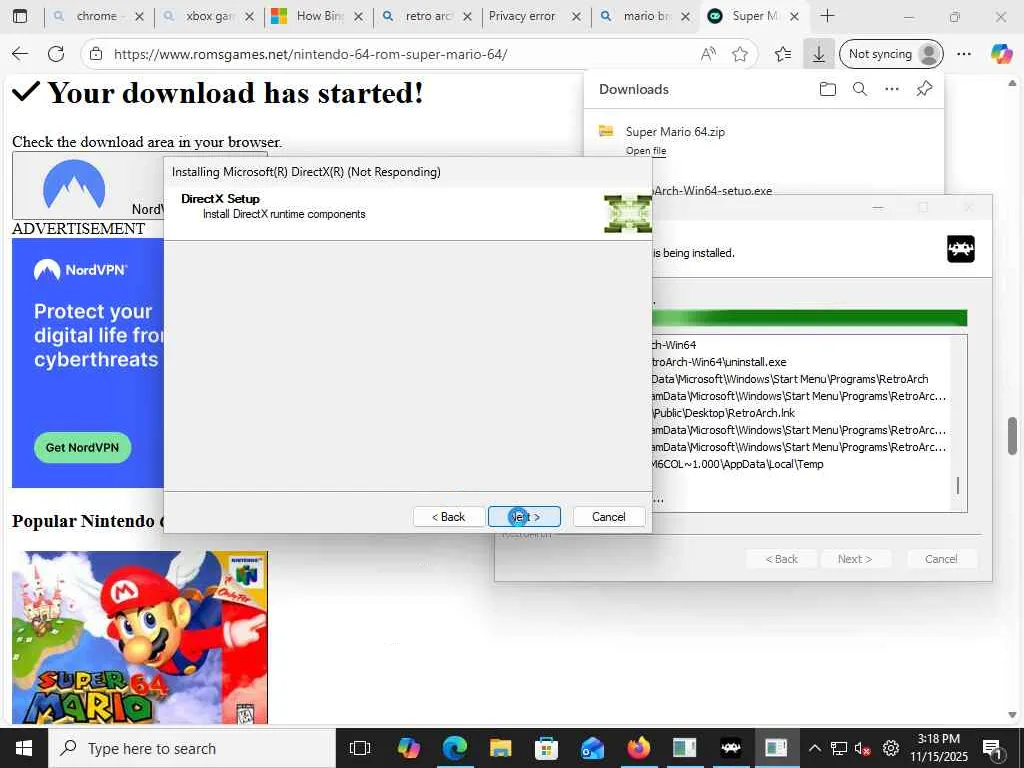The height and width of the screenshot is (768, 1024).
Task: Cancel the DirectX Setup dialog
Action: tap(609, 517)
